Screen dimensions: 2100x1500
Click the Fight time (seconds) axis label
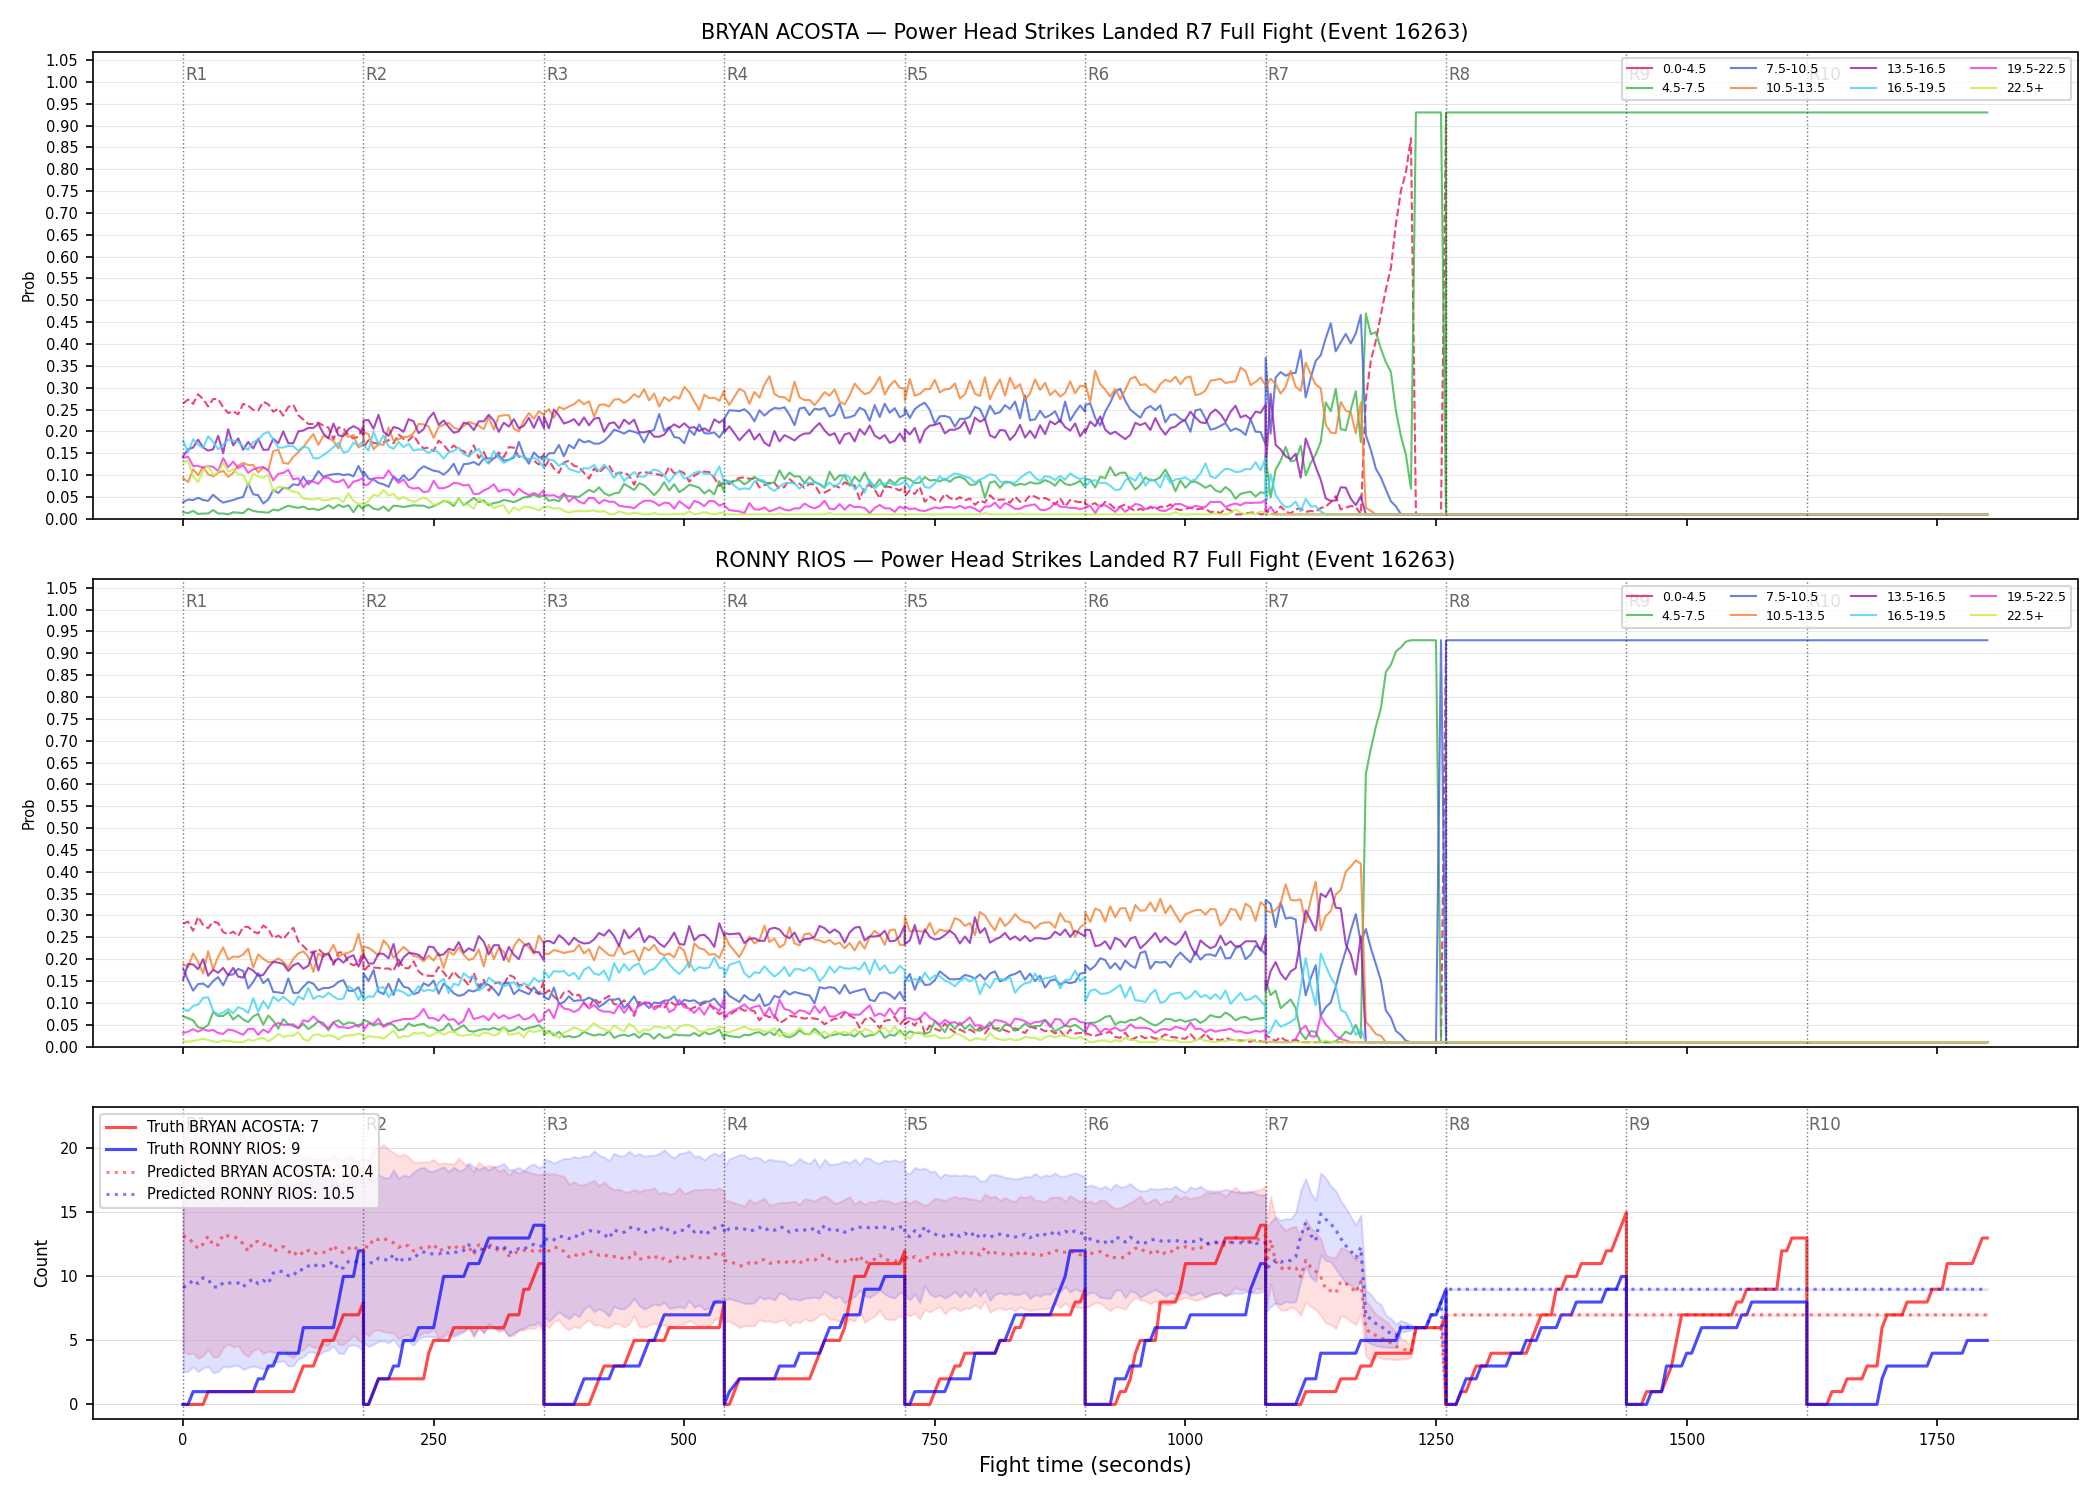(x=1085, y=1465)
